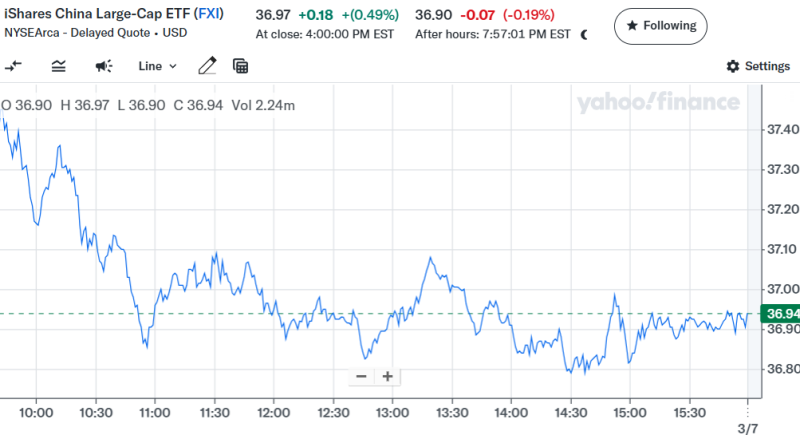Click the 3/7 date marker

748,427
